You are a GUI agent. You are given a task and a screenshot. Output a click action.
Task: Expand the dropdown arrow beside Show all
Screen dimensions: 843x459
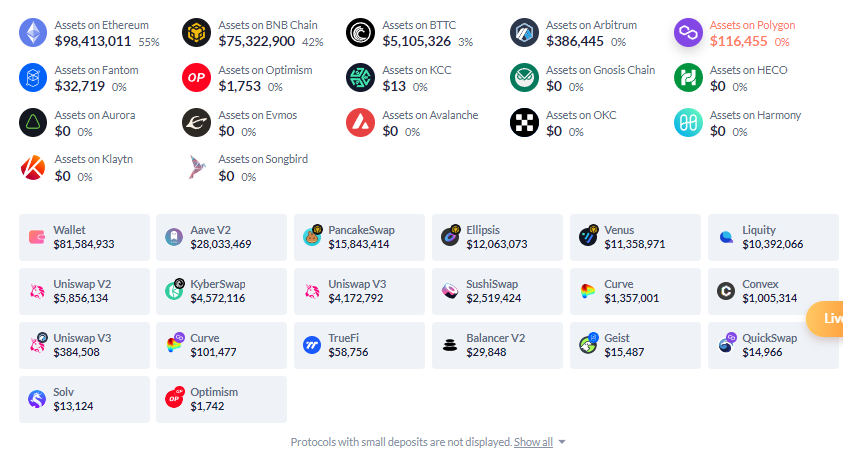click(x=562, y=442)
